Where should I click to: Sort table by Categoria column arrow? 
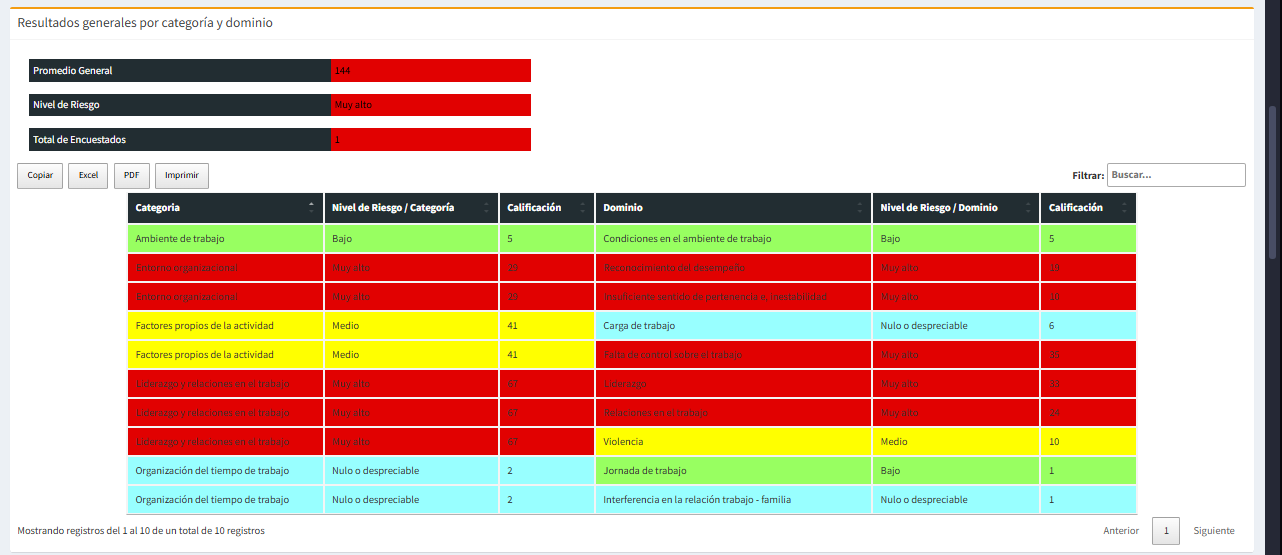311,208
